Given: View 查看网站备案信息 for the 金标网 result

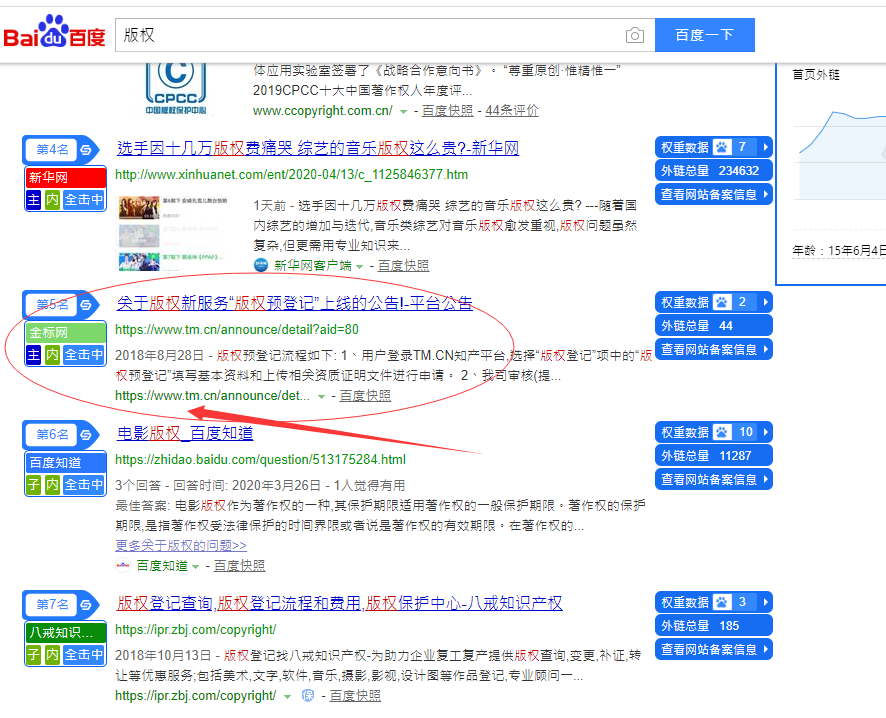Looking at the screenshot, I should coord(714,350).
